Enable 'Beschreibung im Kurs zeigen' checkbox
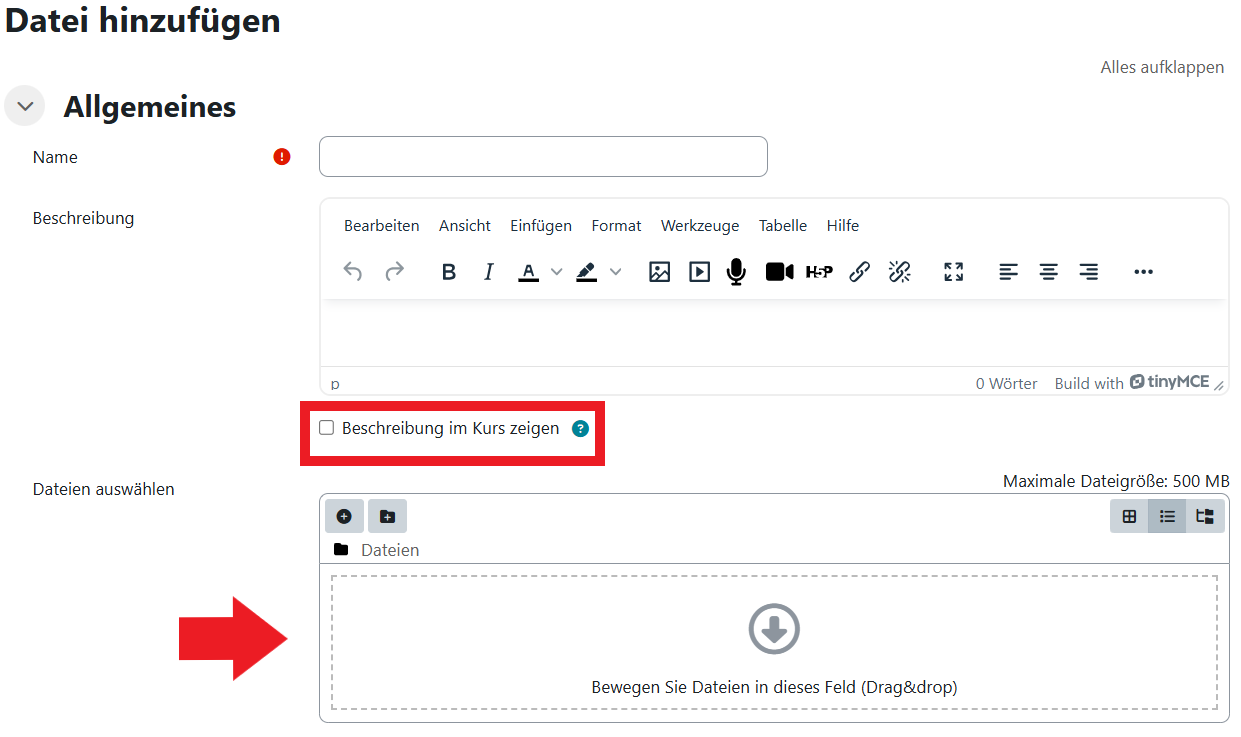 click(327, 428)
